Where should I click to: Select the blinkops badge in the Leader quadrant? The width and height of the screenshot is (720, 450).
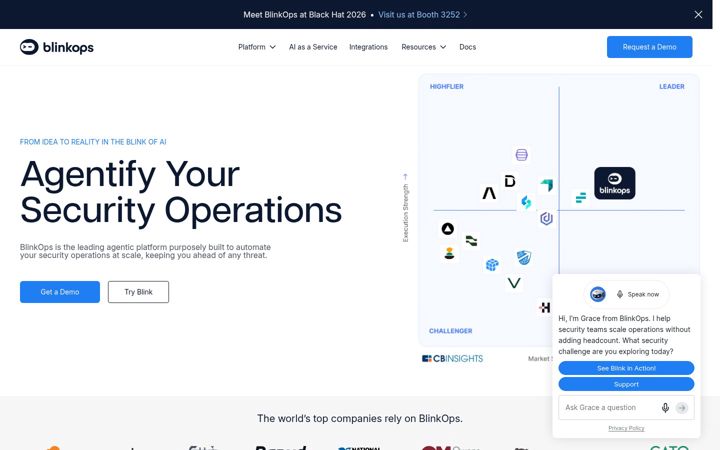pyautogui.click(x=614, y=183)
